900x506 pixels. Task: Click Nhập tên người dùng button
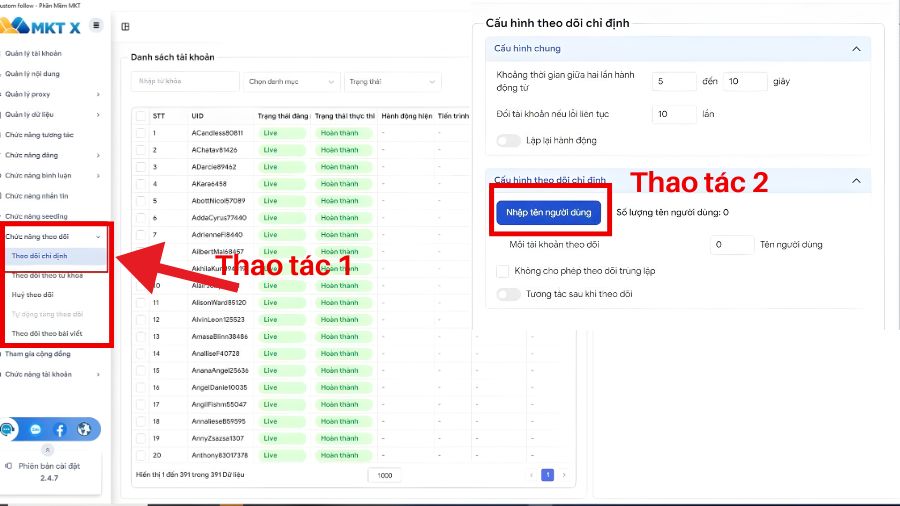549,213
